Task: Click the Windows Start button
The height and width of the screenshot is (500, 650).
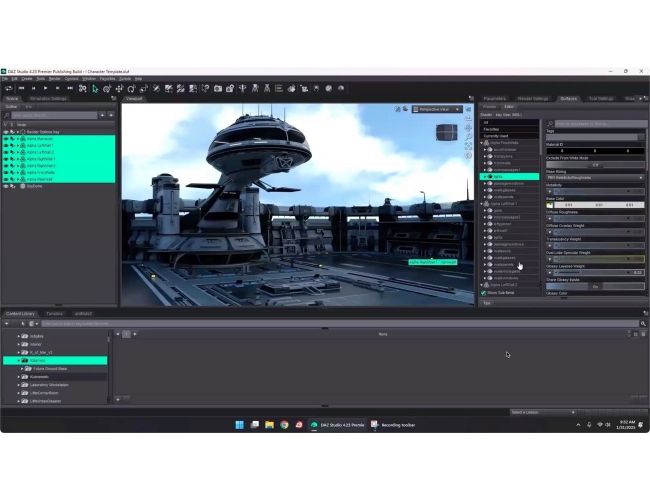Action: pos(239,424)
